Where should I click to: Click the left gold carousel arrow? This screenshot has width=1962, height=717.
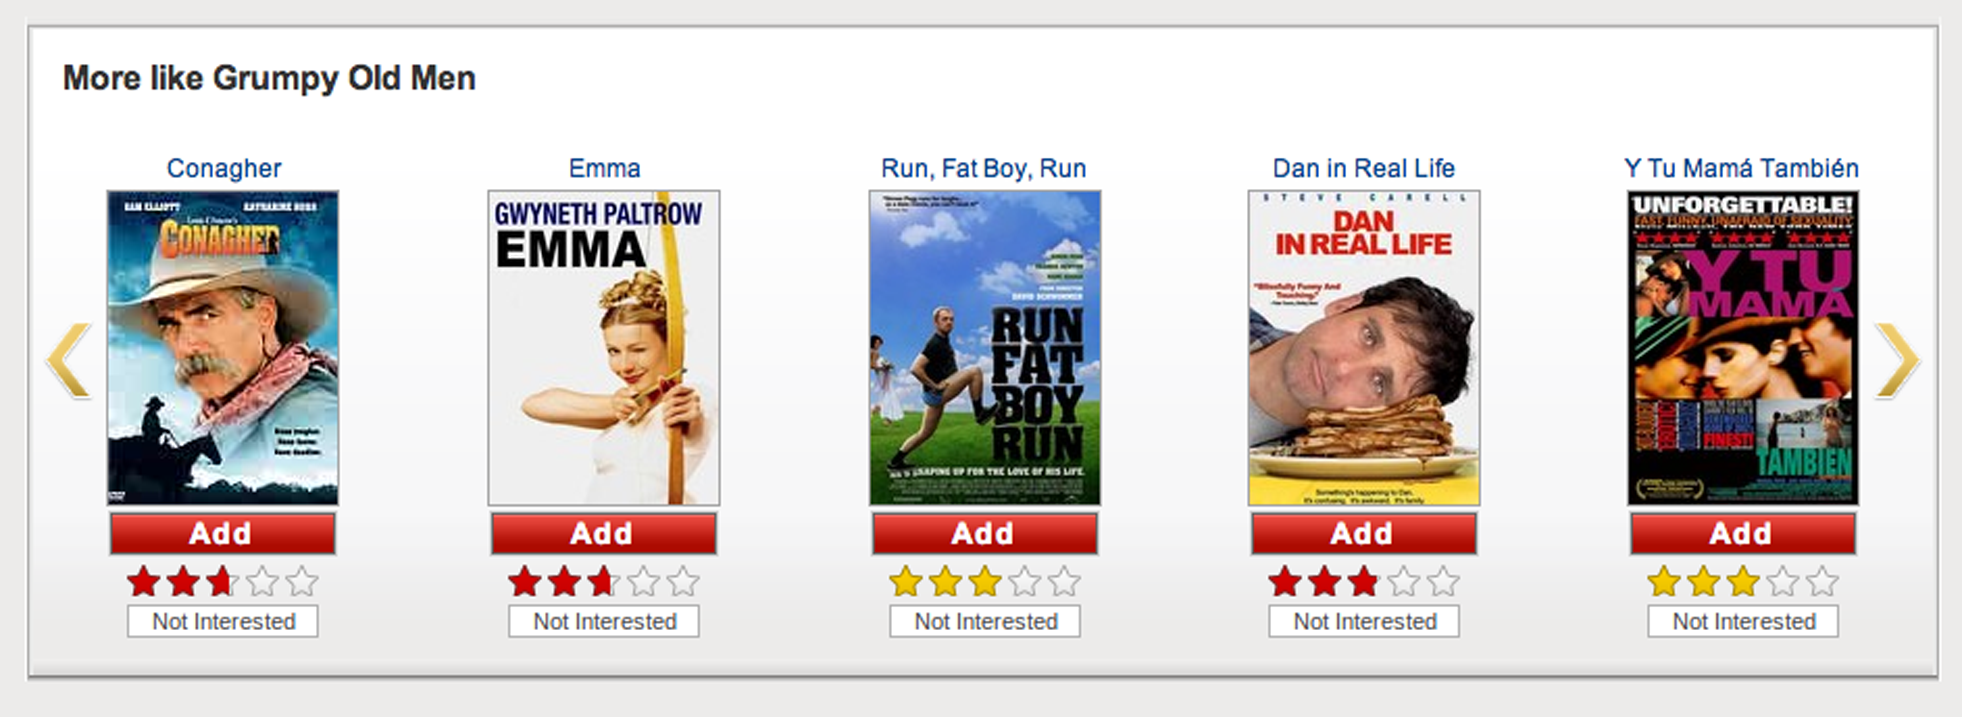(69, 361)
